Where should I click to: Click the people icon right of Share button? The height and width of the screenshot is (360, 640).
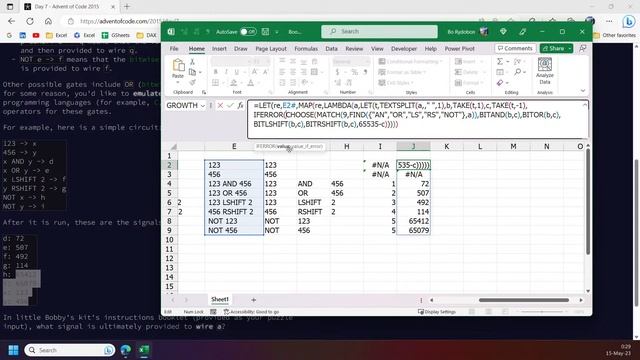pos(582,48)
